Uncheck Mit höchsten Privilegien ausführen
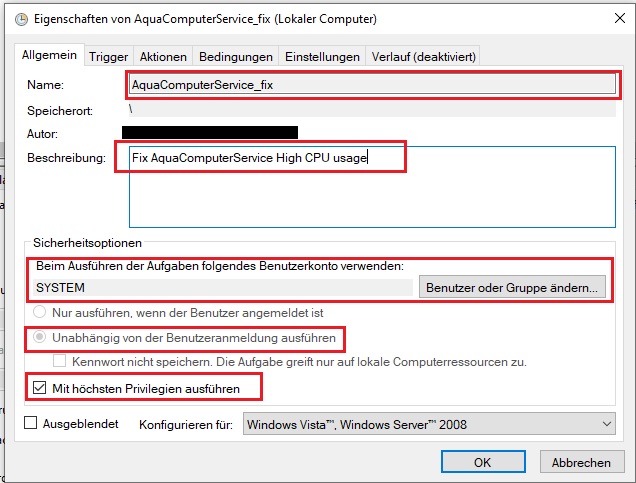Image resolution: width=636 pixels, height=483 pixels. 42,385
